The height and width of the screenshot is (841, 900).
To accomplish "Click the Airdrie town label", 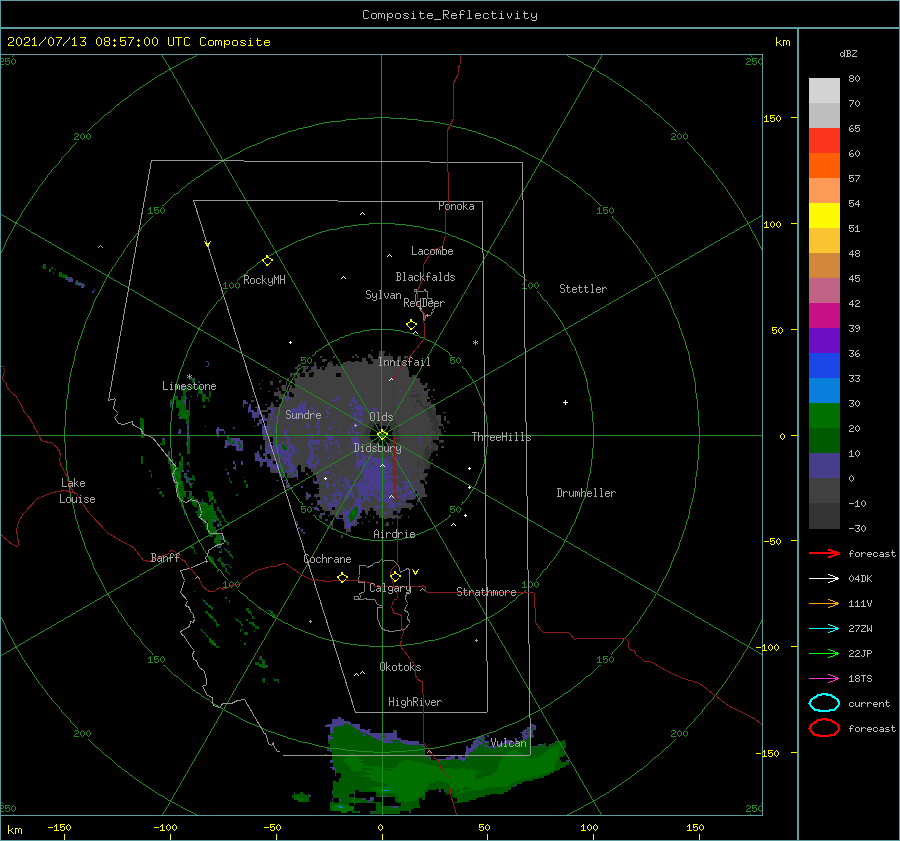I will (394, 534).
